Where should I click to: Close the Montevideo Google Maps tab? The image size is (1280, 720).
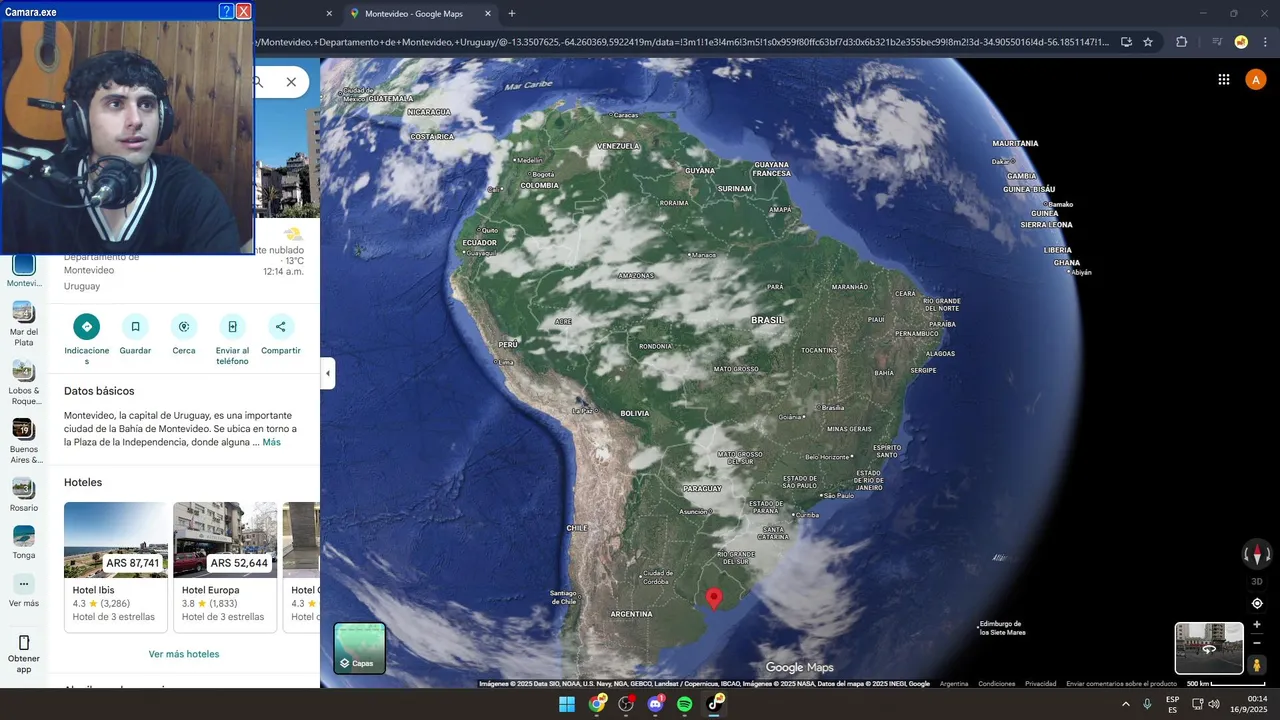click(488, 14)
